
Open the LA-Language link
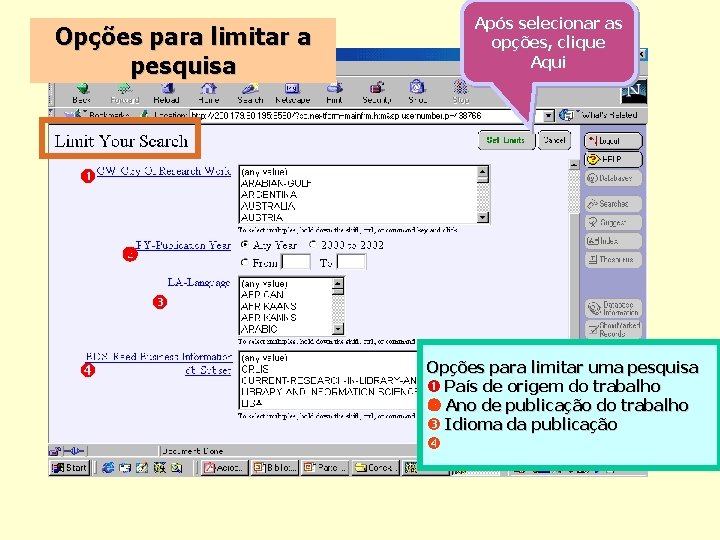[198, 282]
